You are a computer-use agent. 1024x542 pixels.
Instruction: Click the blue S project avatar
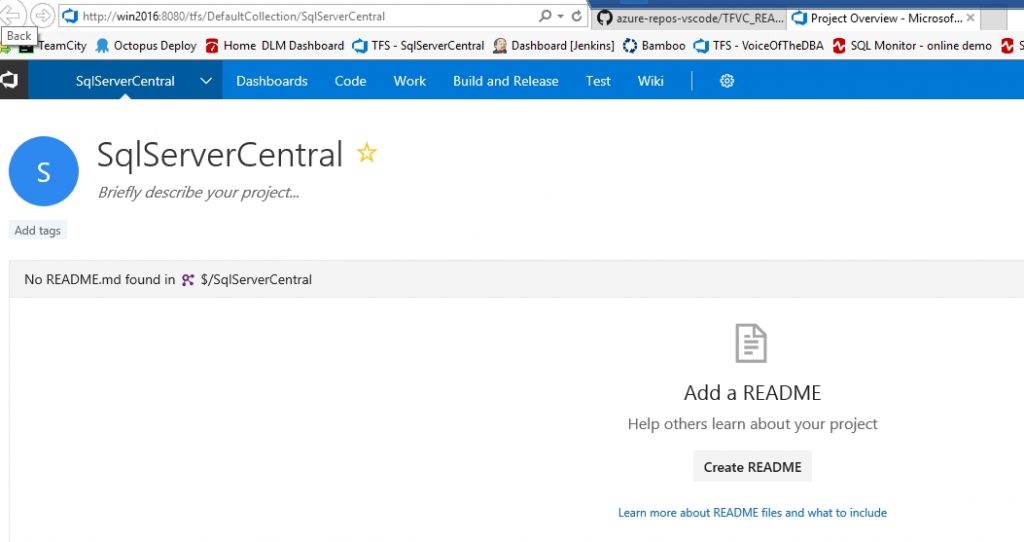(x=44, y=171)
